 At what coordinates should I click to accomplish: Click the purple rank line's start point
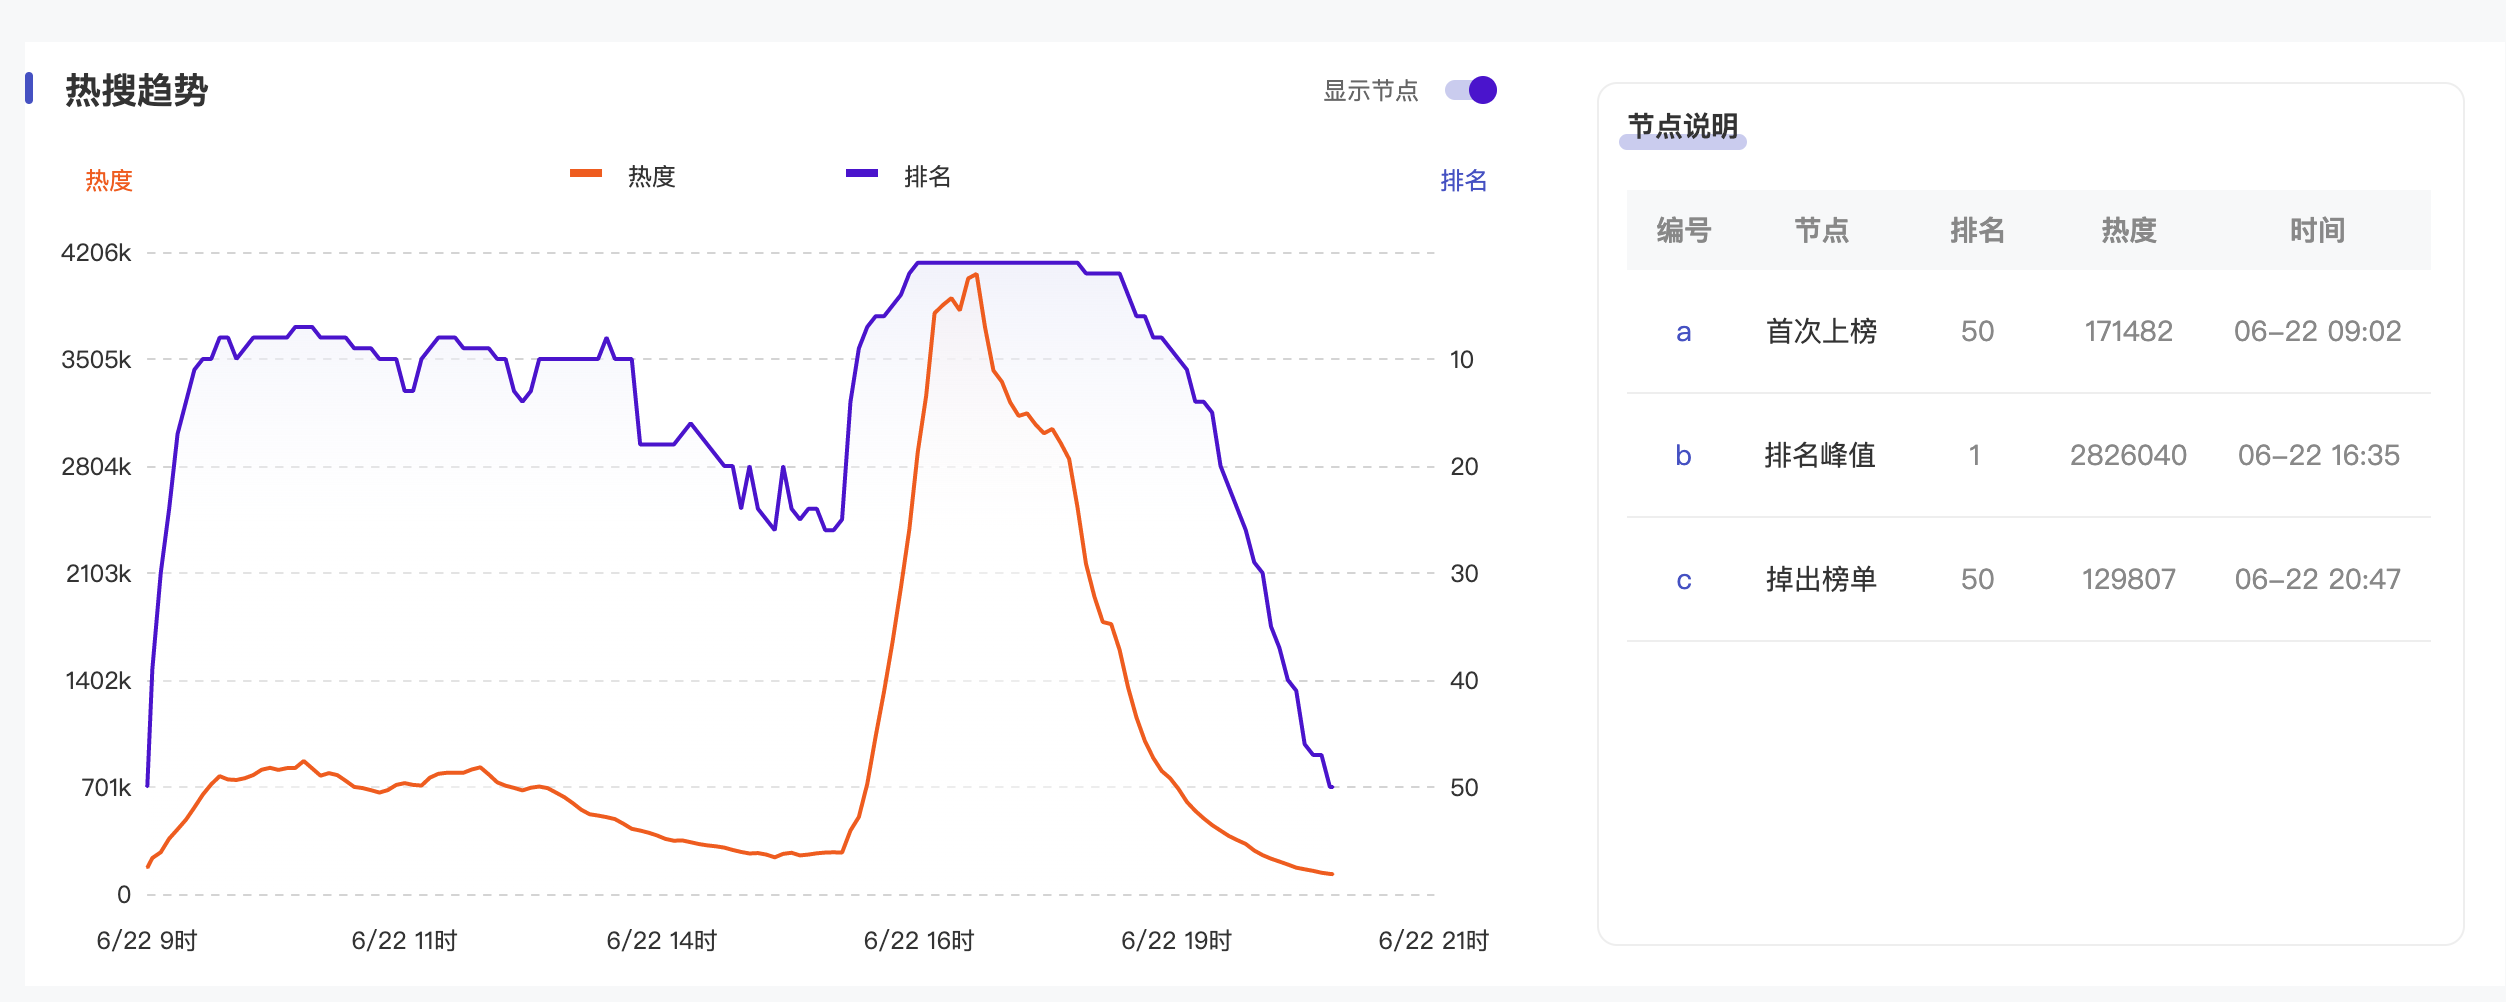[148, 786]
